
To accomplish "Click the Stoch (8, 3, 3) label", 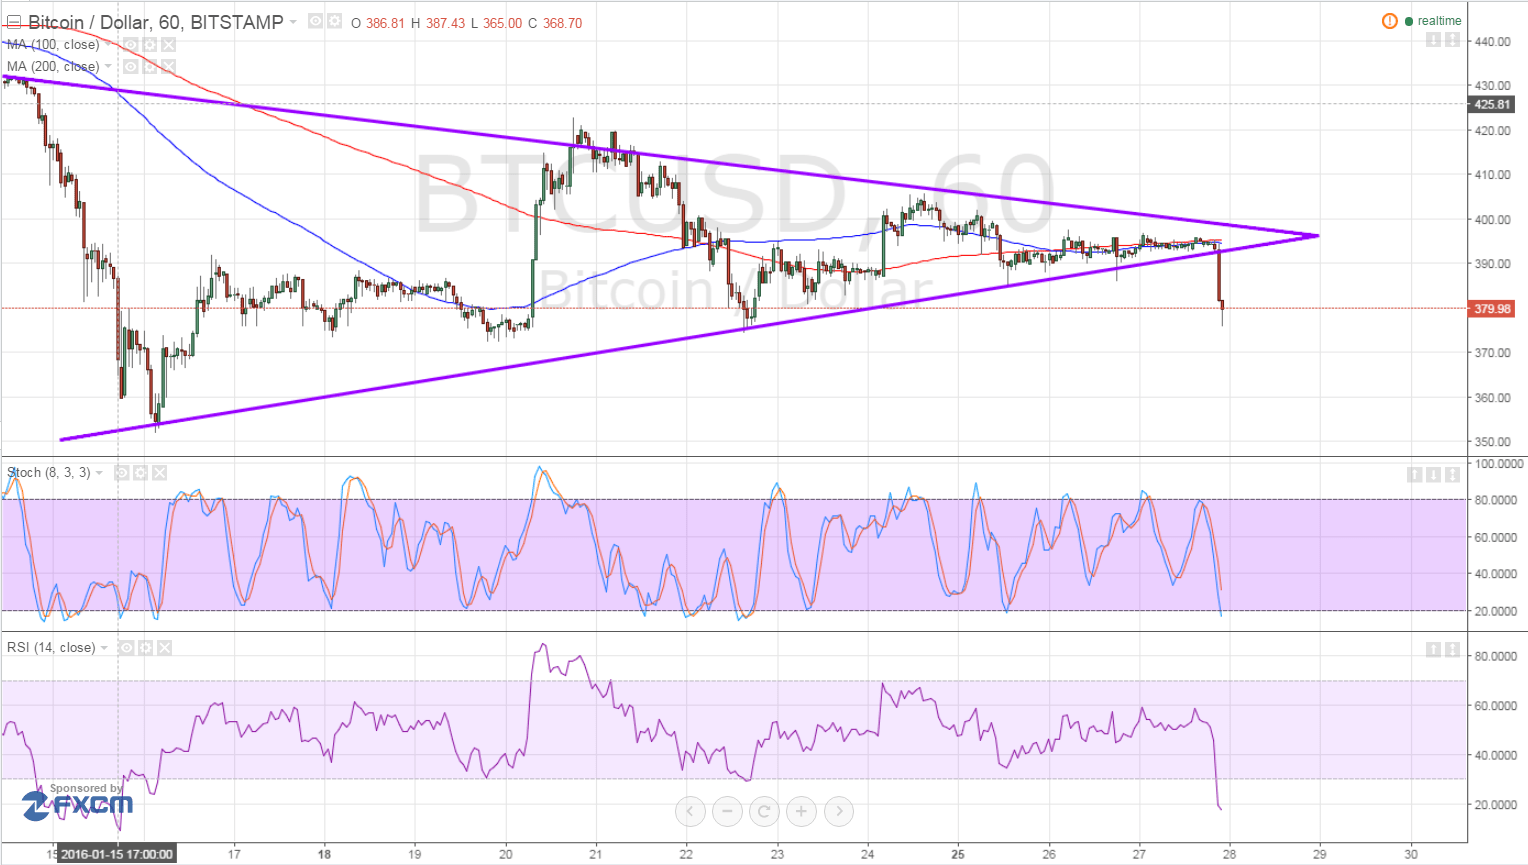I will click(x=49, y=472).
